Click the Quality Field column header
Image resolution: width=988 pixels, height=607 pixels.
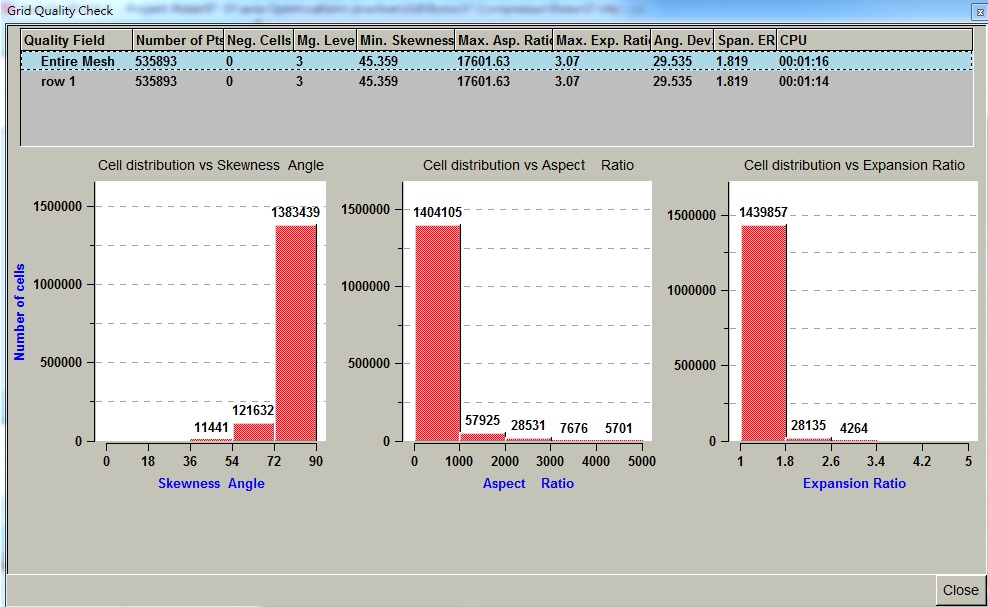(x=77, y=40)
